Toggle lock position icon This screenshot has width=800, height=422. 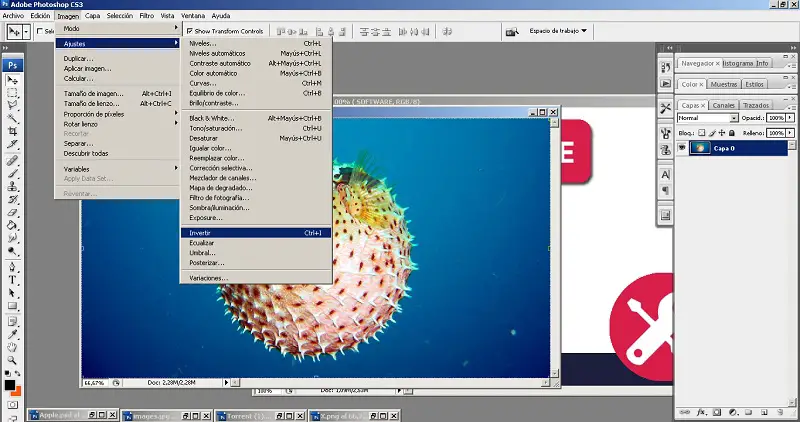[x=722, y=133]
